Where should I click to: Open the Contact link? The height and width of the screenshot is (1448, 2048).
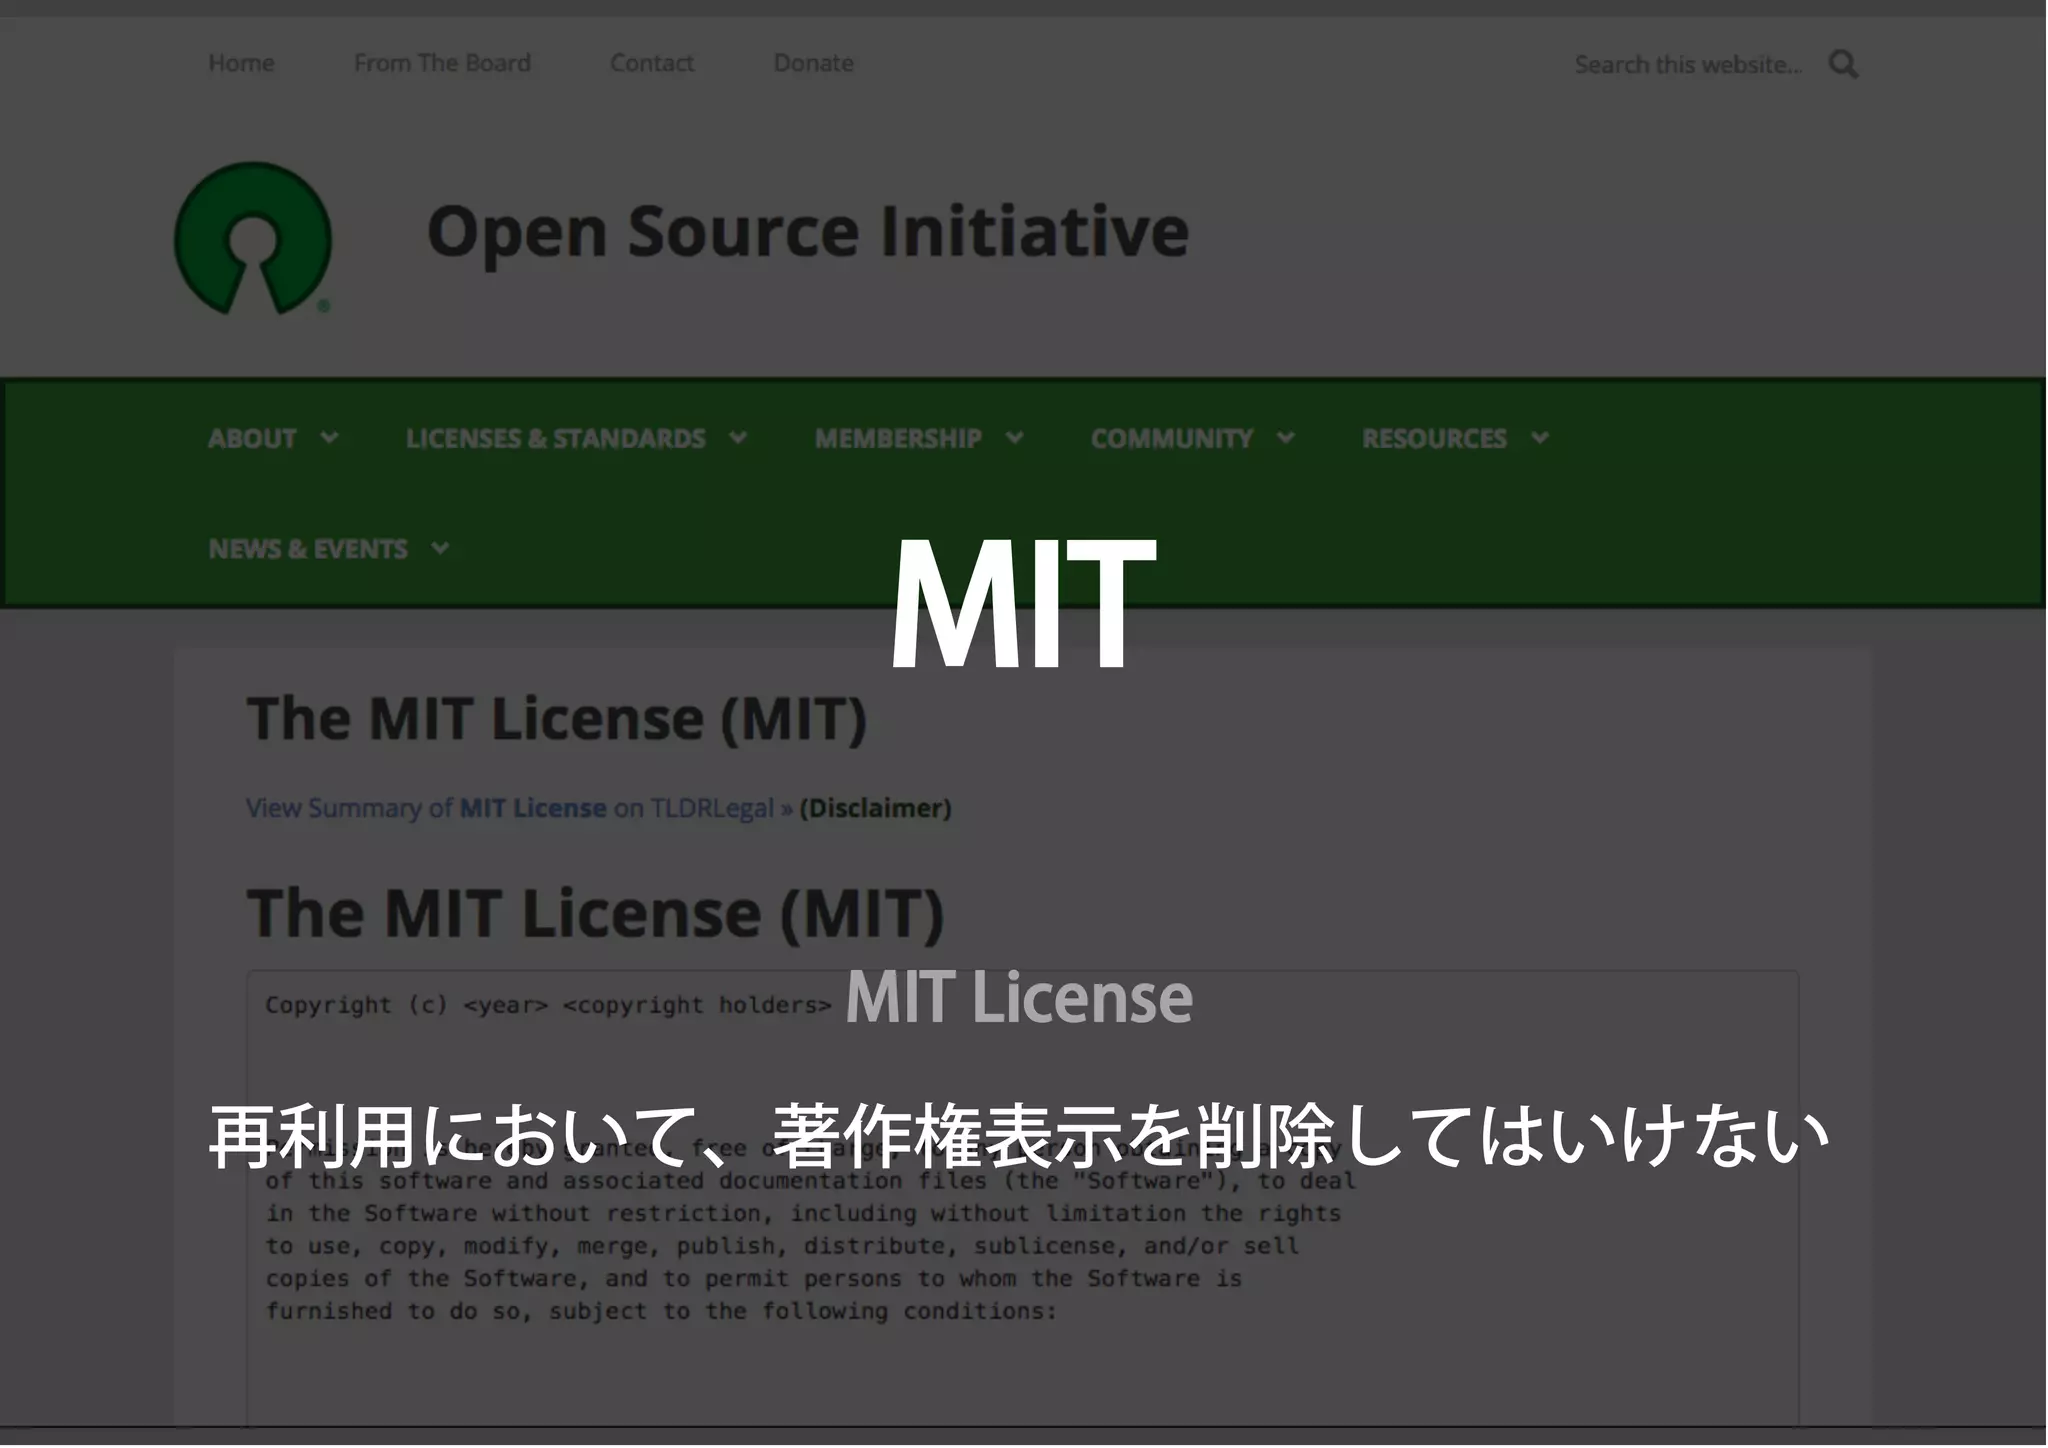[x=652, y=63]
